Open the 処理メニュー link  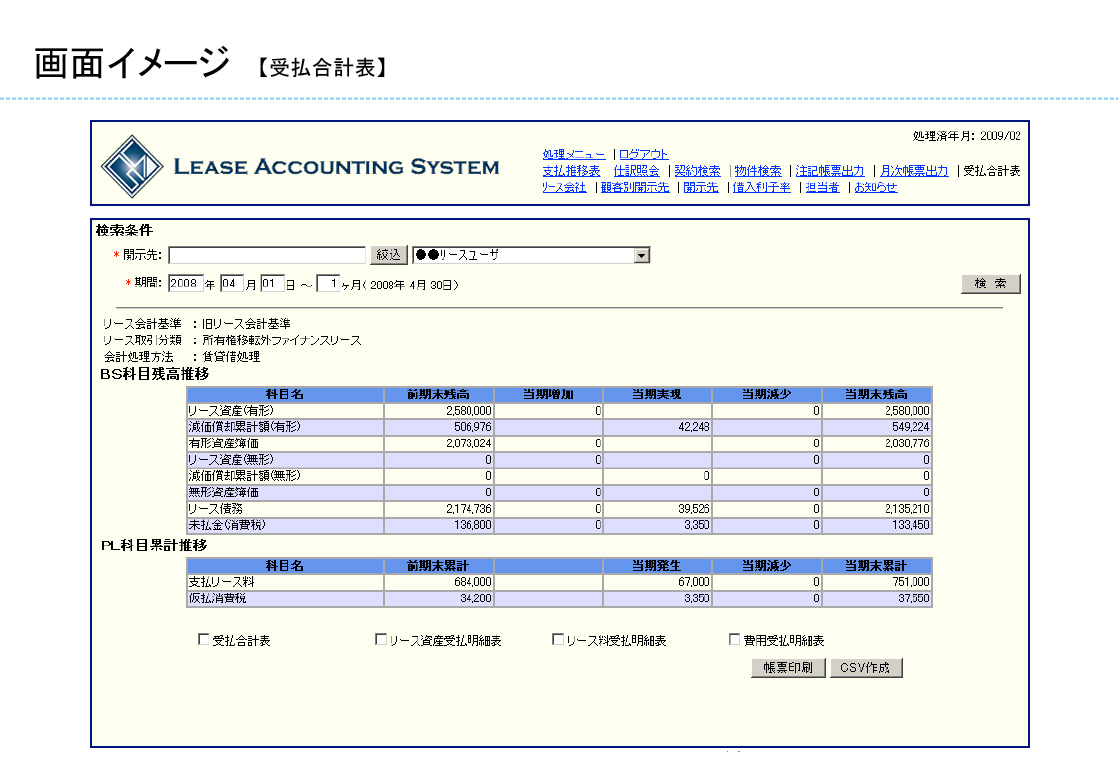pyautogui.click(x=574, y=154)
